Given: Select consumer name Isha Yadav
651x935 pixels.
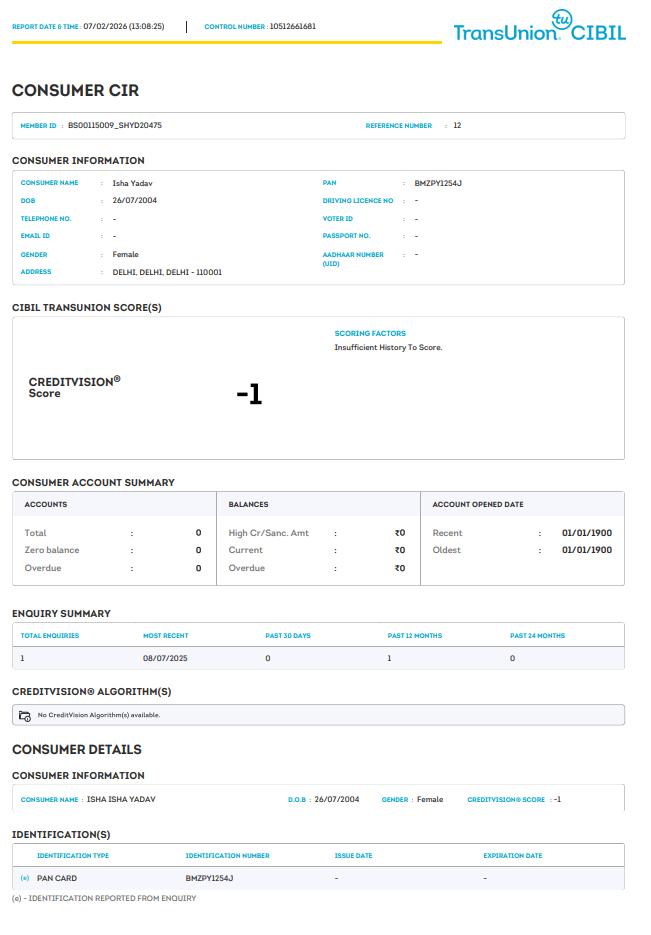Looking at the screenshot, I should point(132,183).
